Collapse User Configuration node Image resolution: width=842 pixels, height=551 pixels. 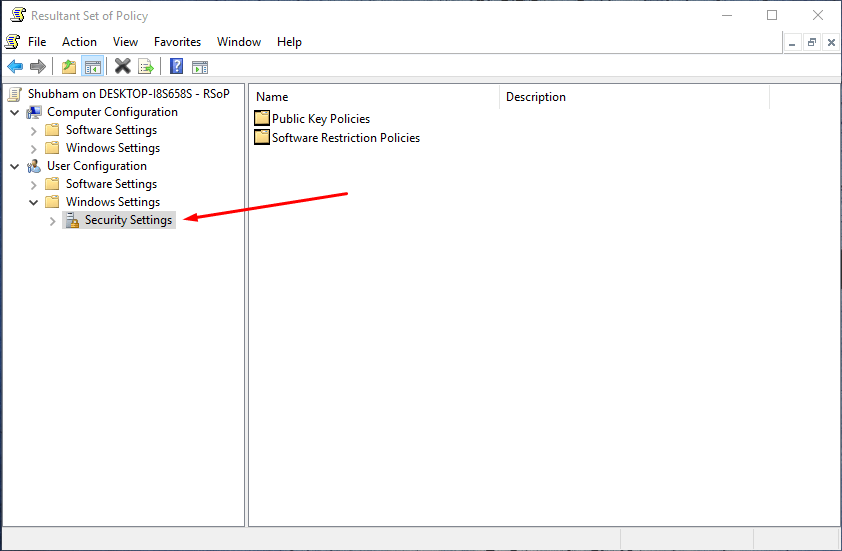[15, 166]
